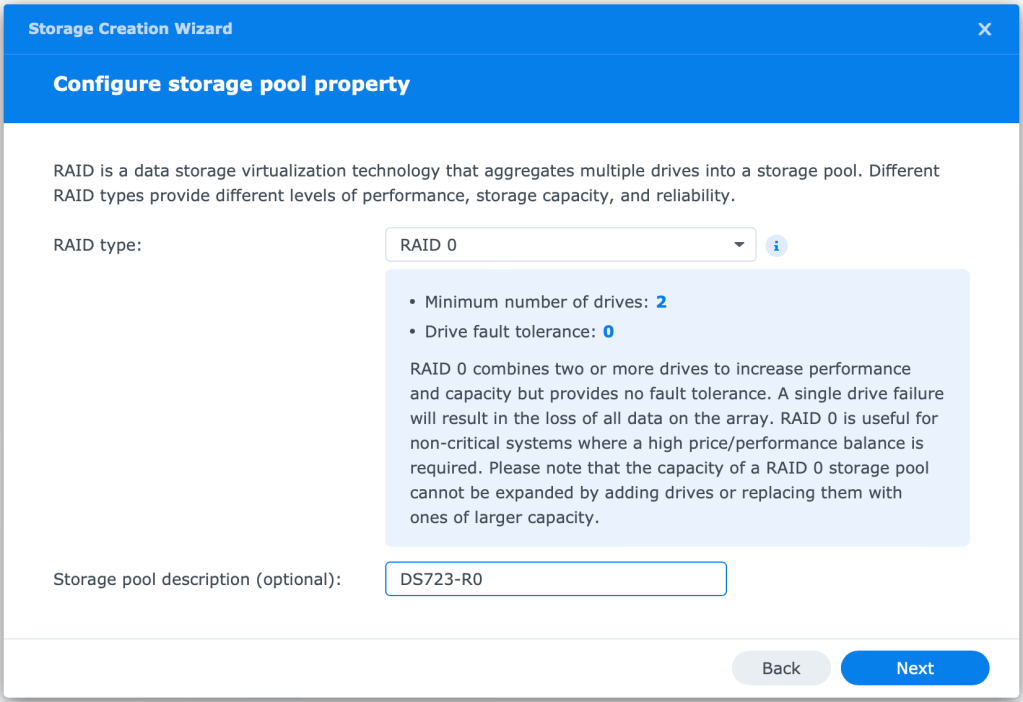Click the storage pool description (optional) label
1023x702 pixels.
pyautogui.click(x=197, y=579)
